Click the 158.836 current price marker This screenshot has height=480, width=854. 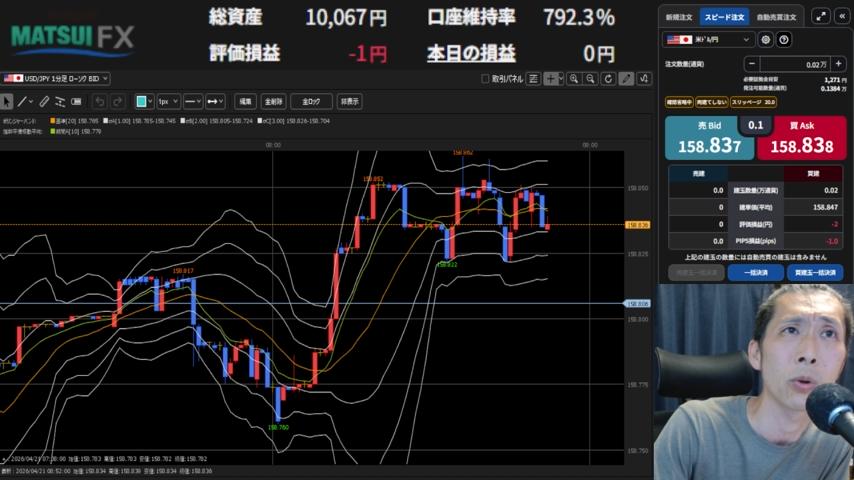point(637,224)
